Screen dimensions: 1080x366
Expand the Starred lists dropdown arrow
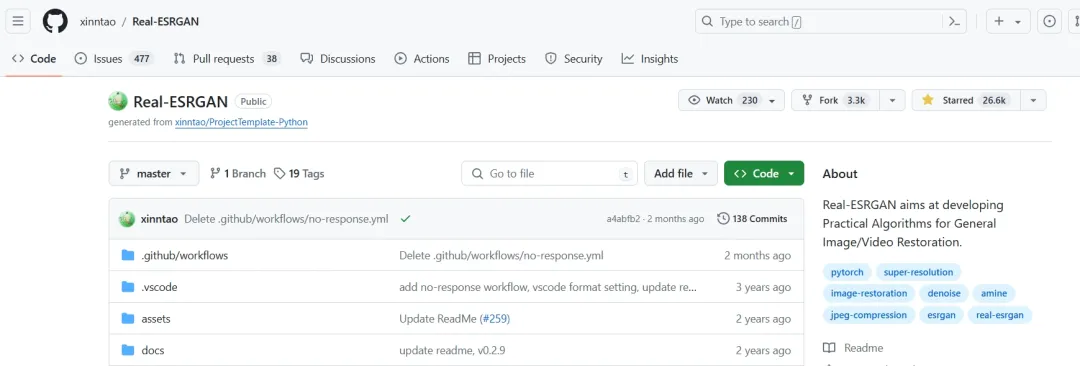1033,100
